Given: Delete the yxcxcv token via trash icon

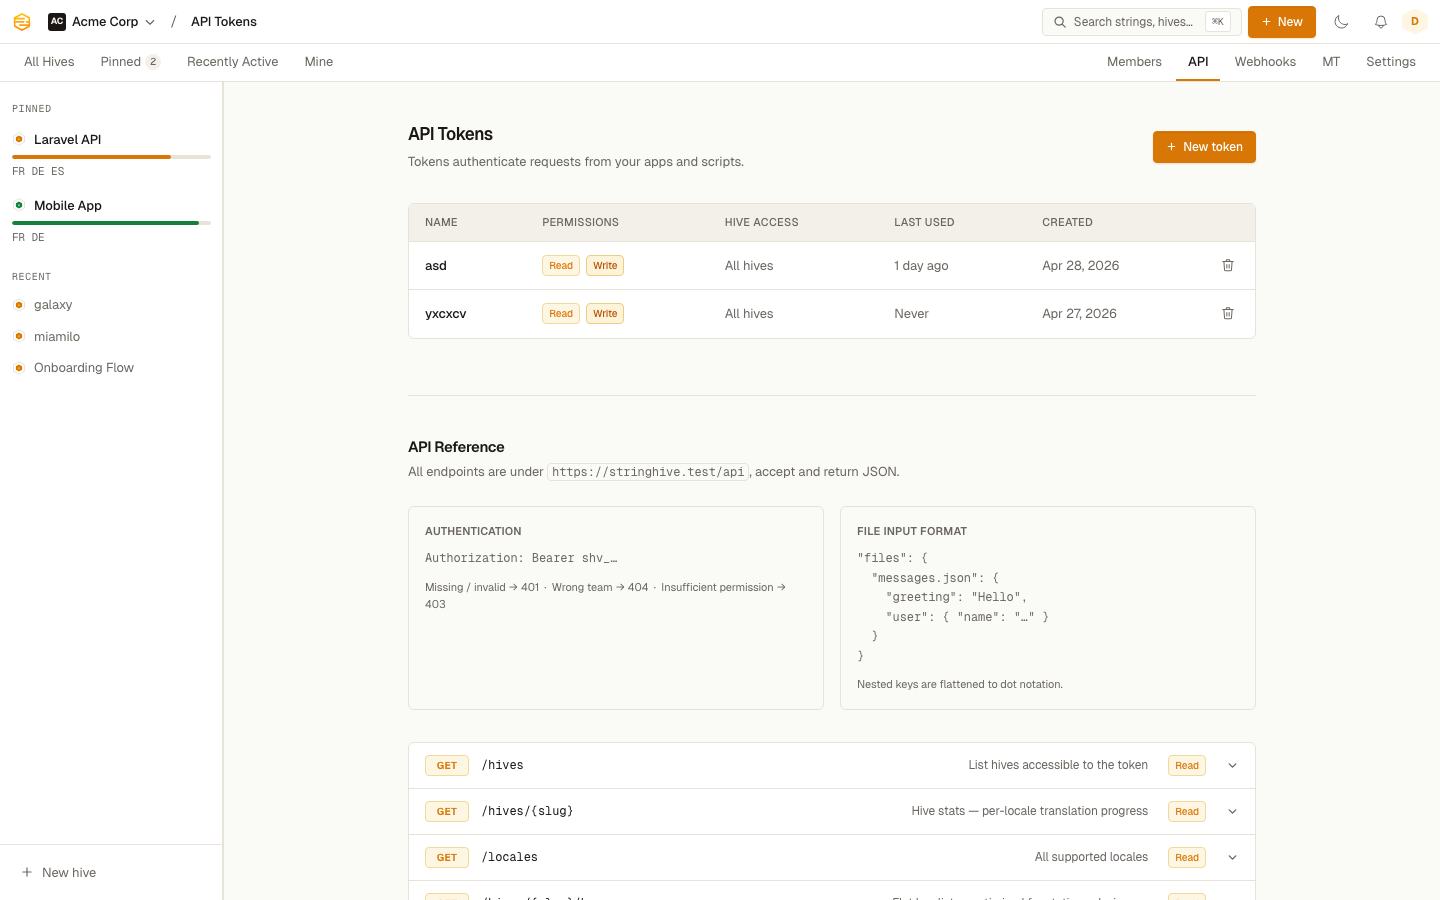Looking at the screenshot, I should [1228, 314].
